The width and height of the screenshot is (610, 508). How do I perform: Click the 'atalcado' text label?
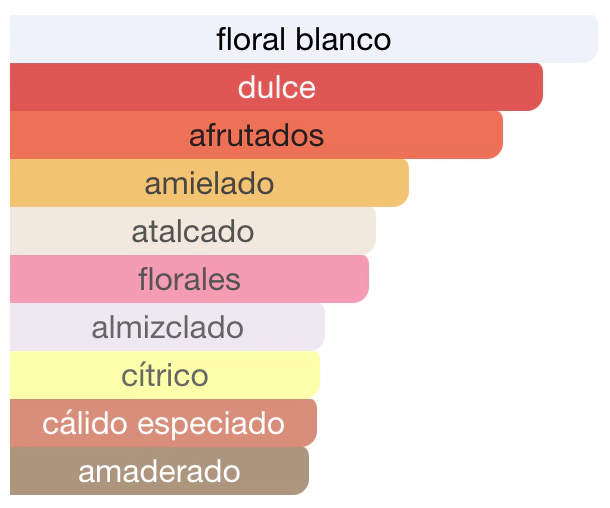pos(193,231)
